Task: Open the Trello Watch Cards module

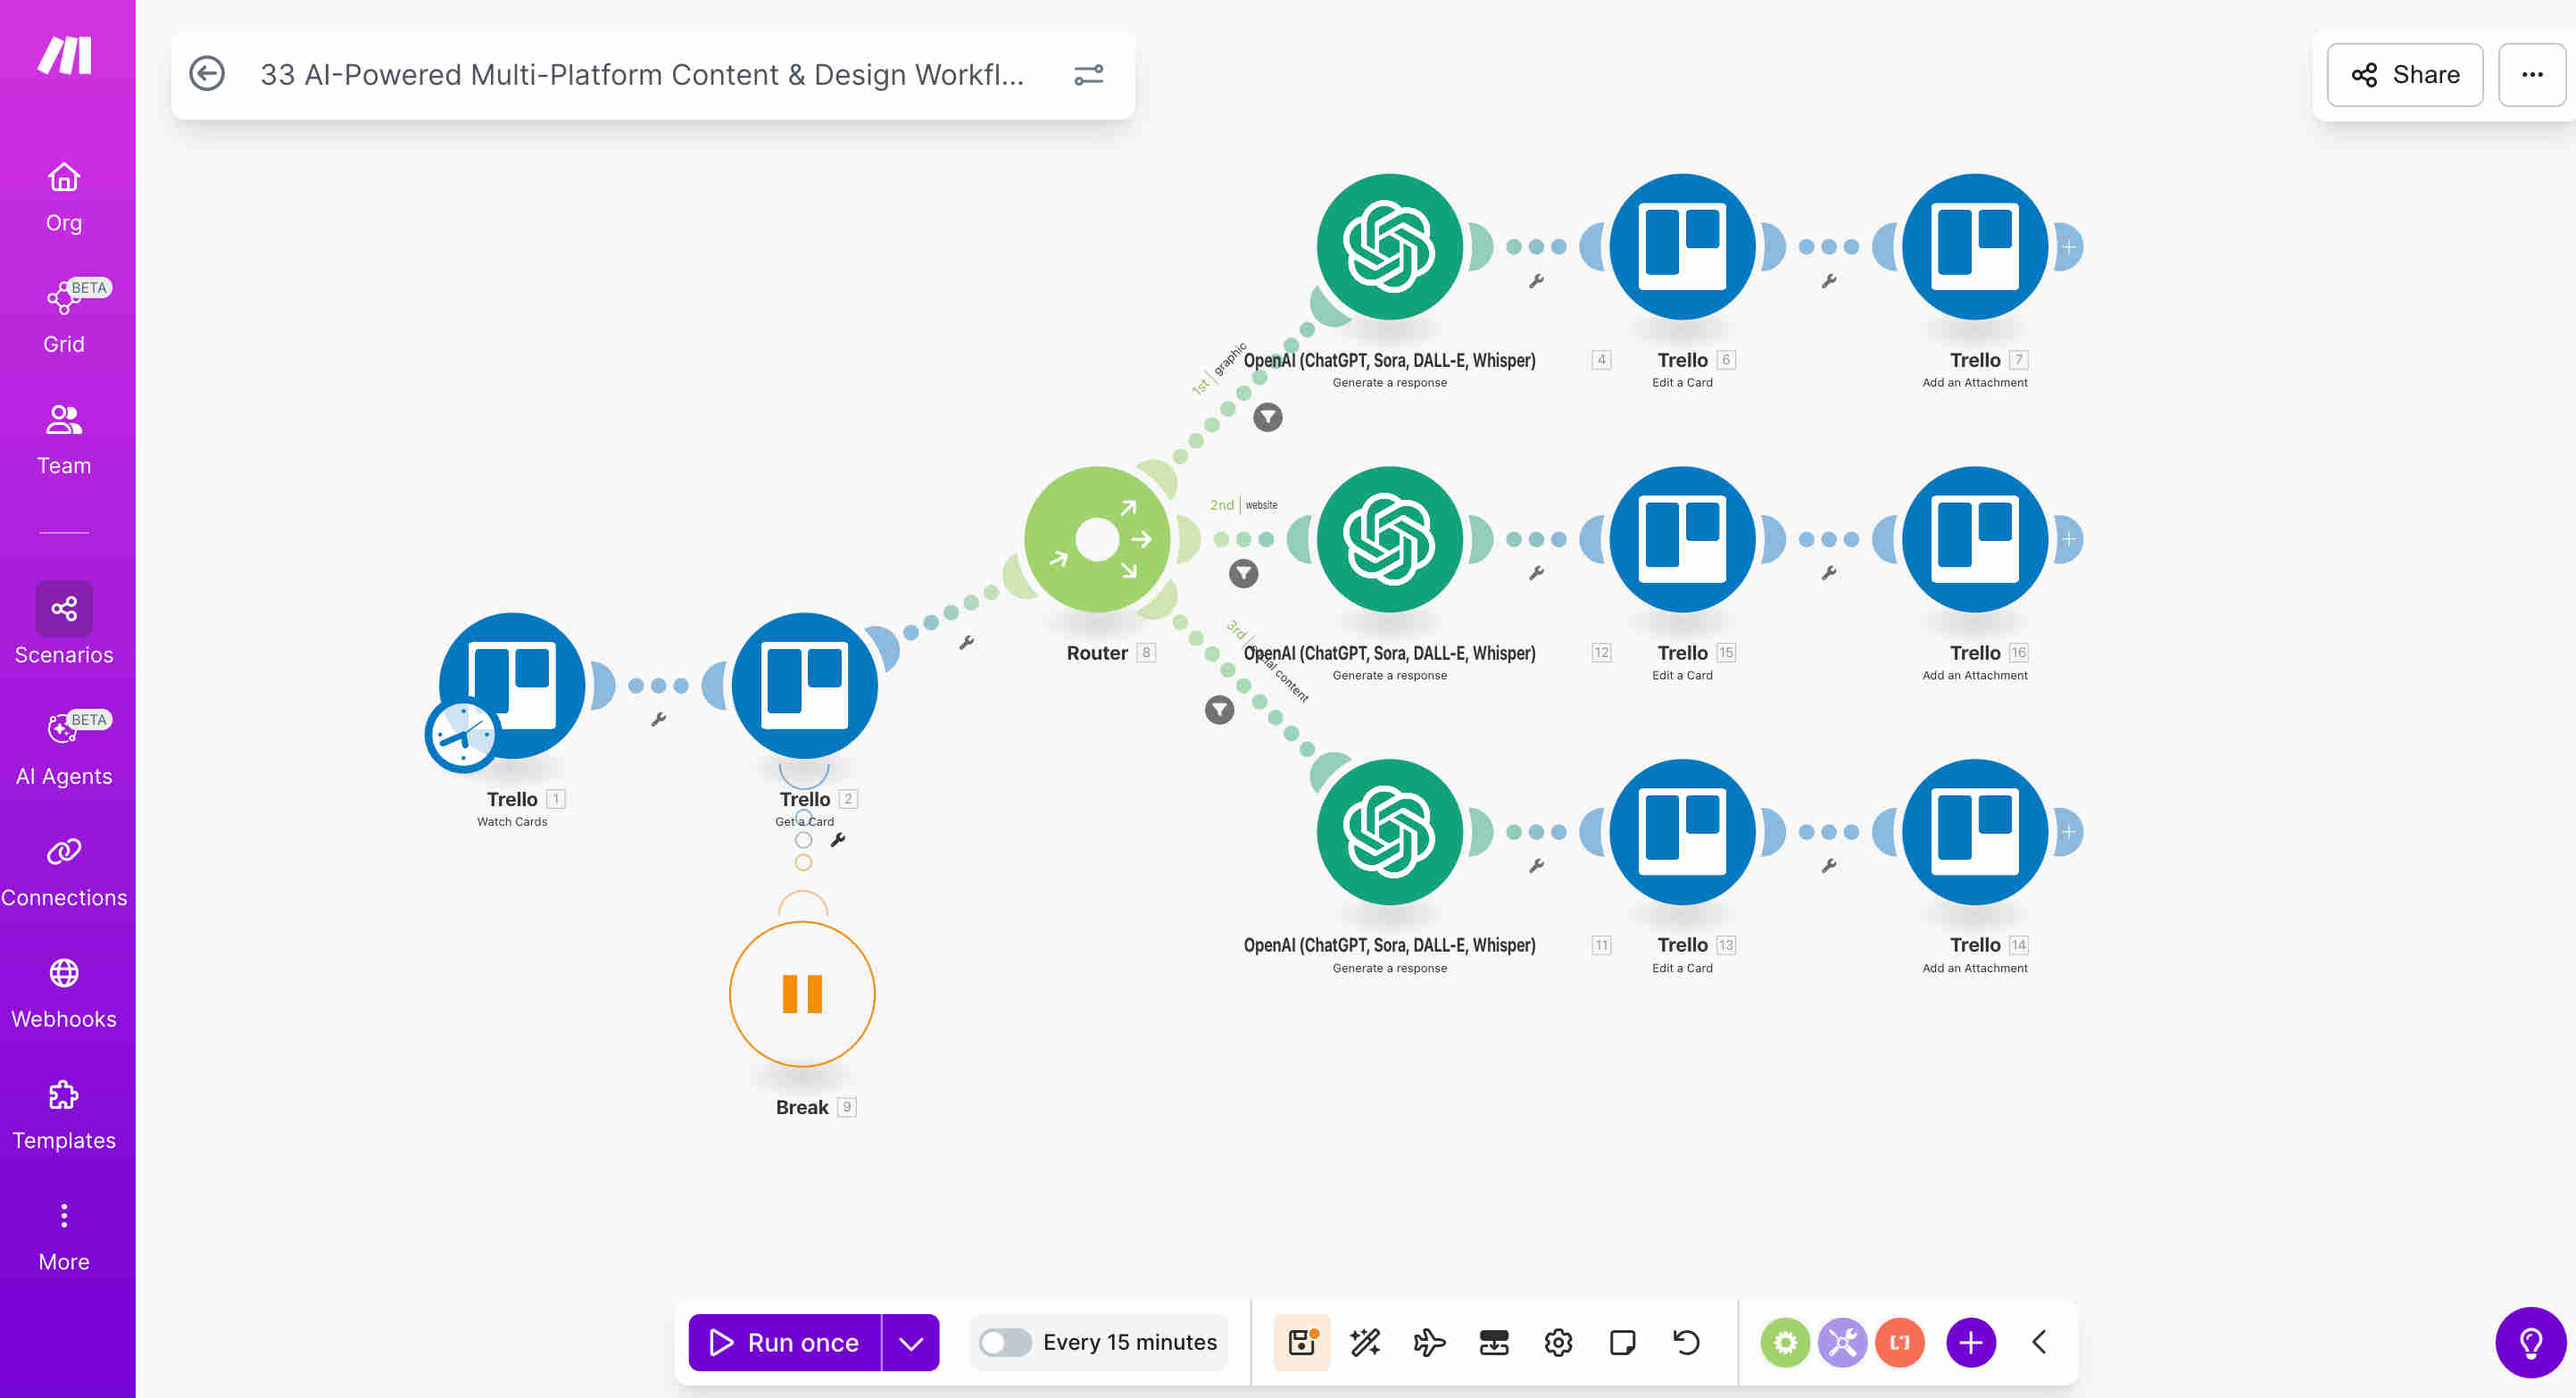Action: 512,685
